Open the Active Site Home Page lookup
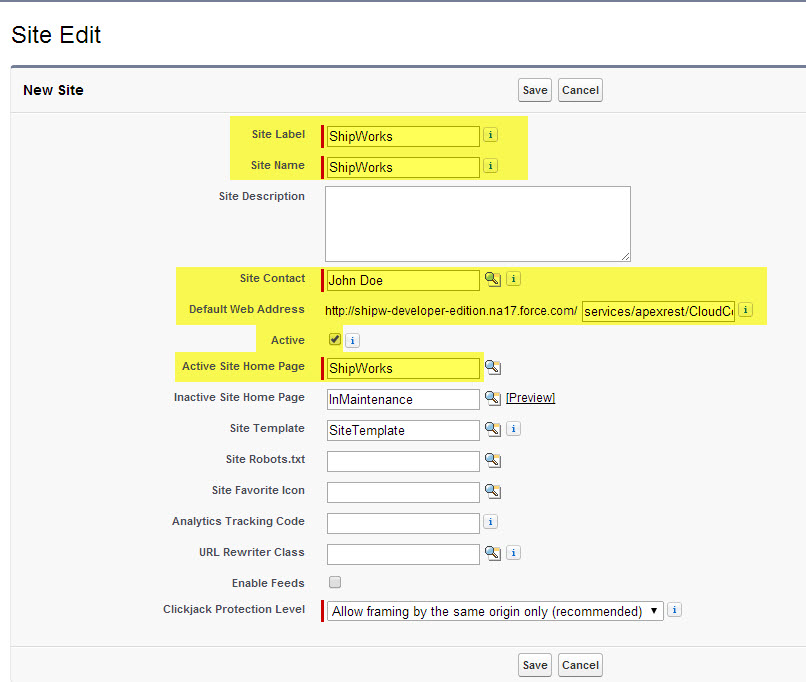 point(493,367)
